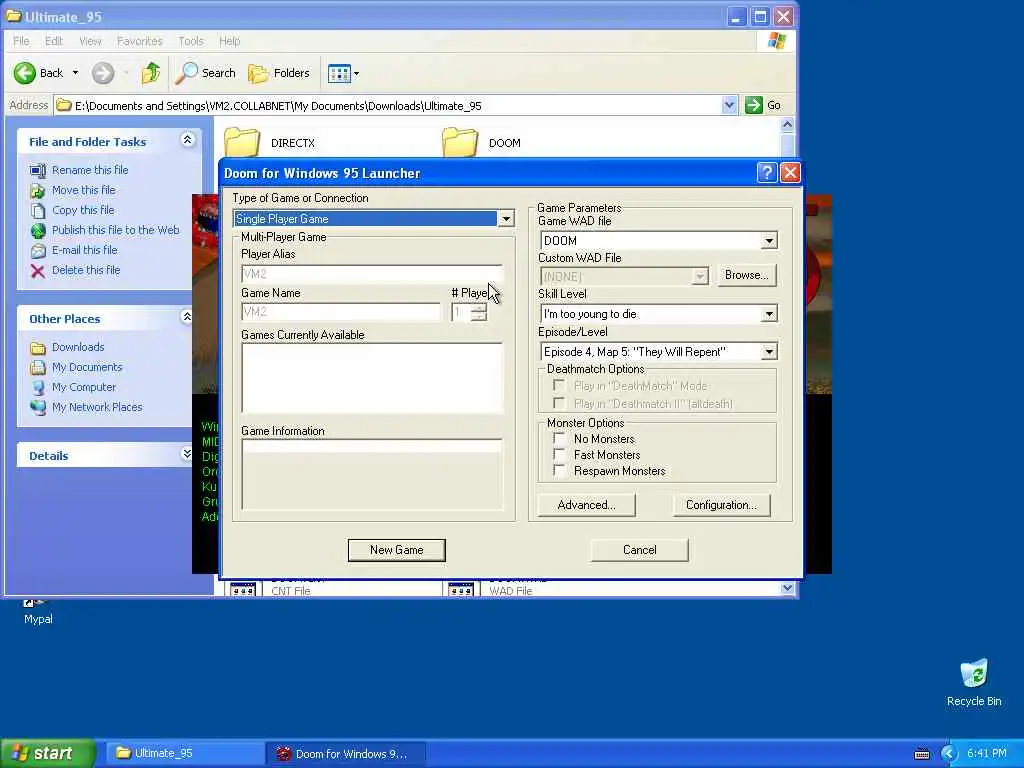Open the Views icon in Explorer toolbar
Image resolution: width=1024 pixels, height=768 pixels.
[x=340, y=73]
